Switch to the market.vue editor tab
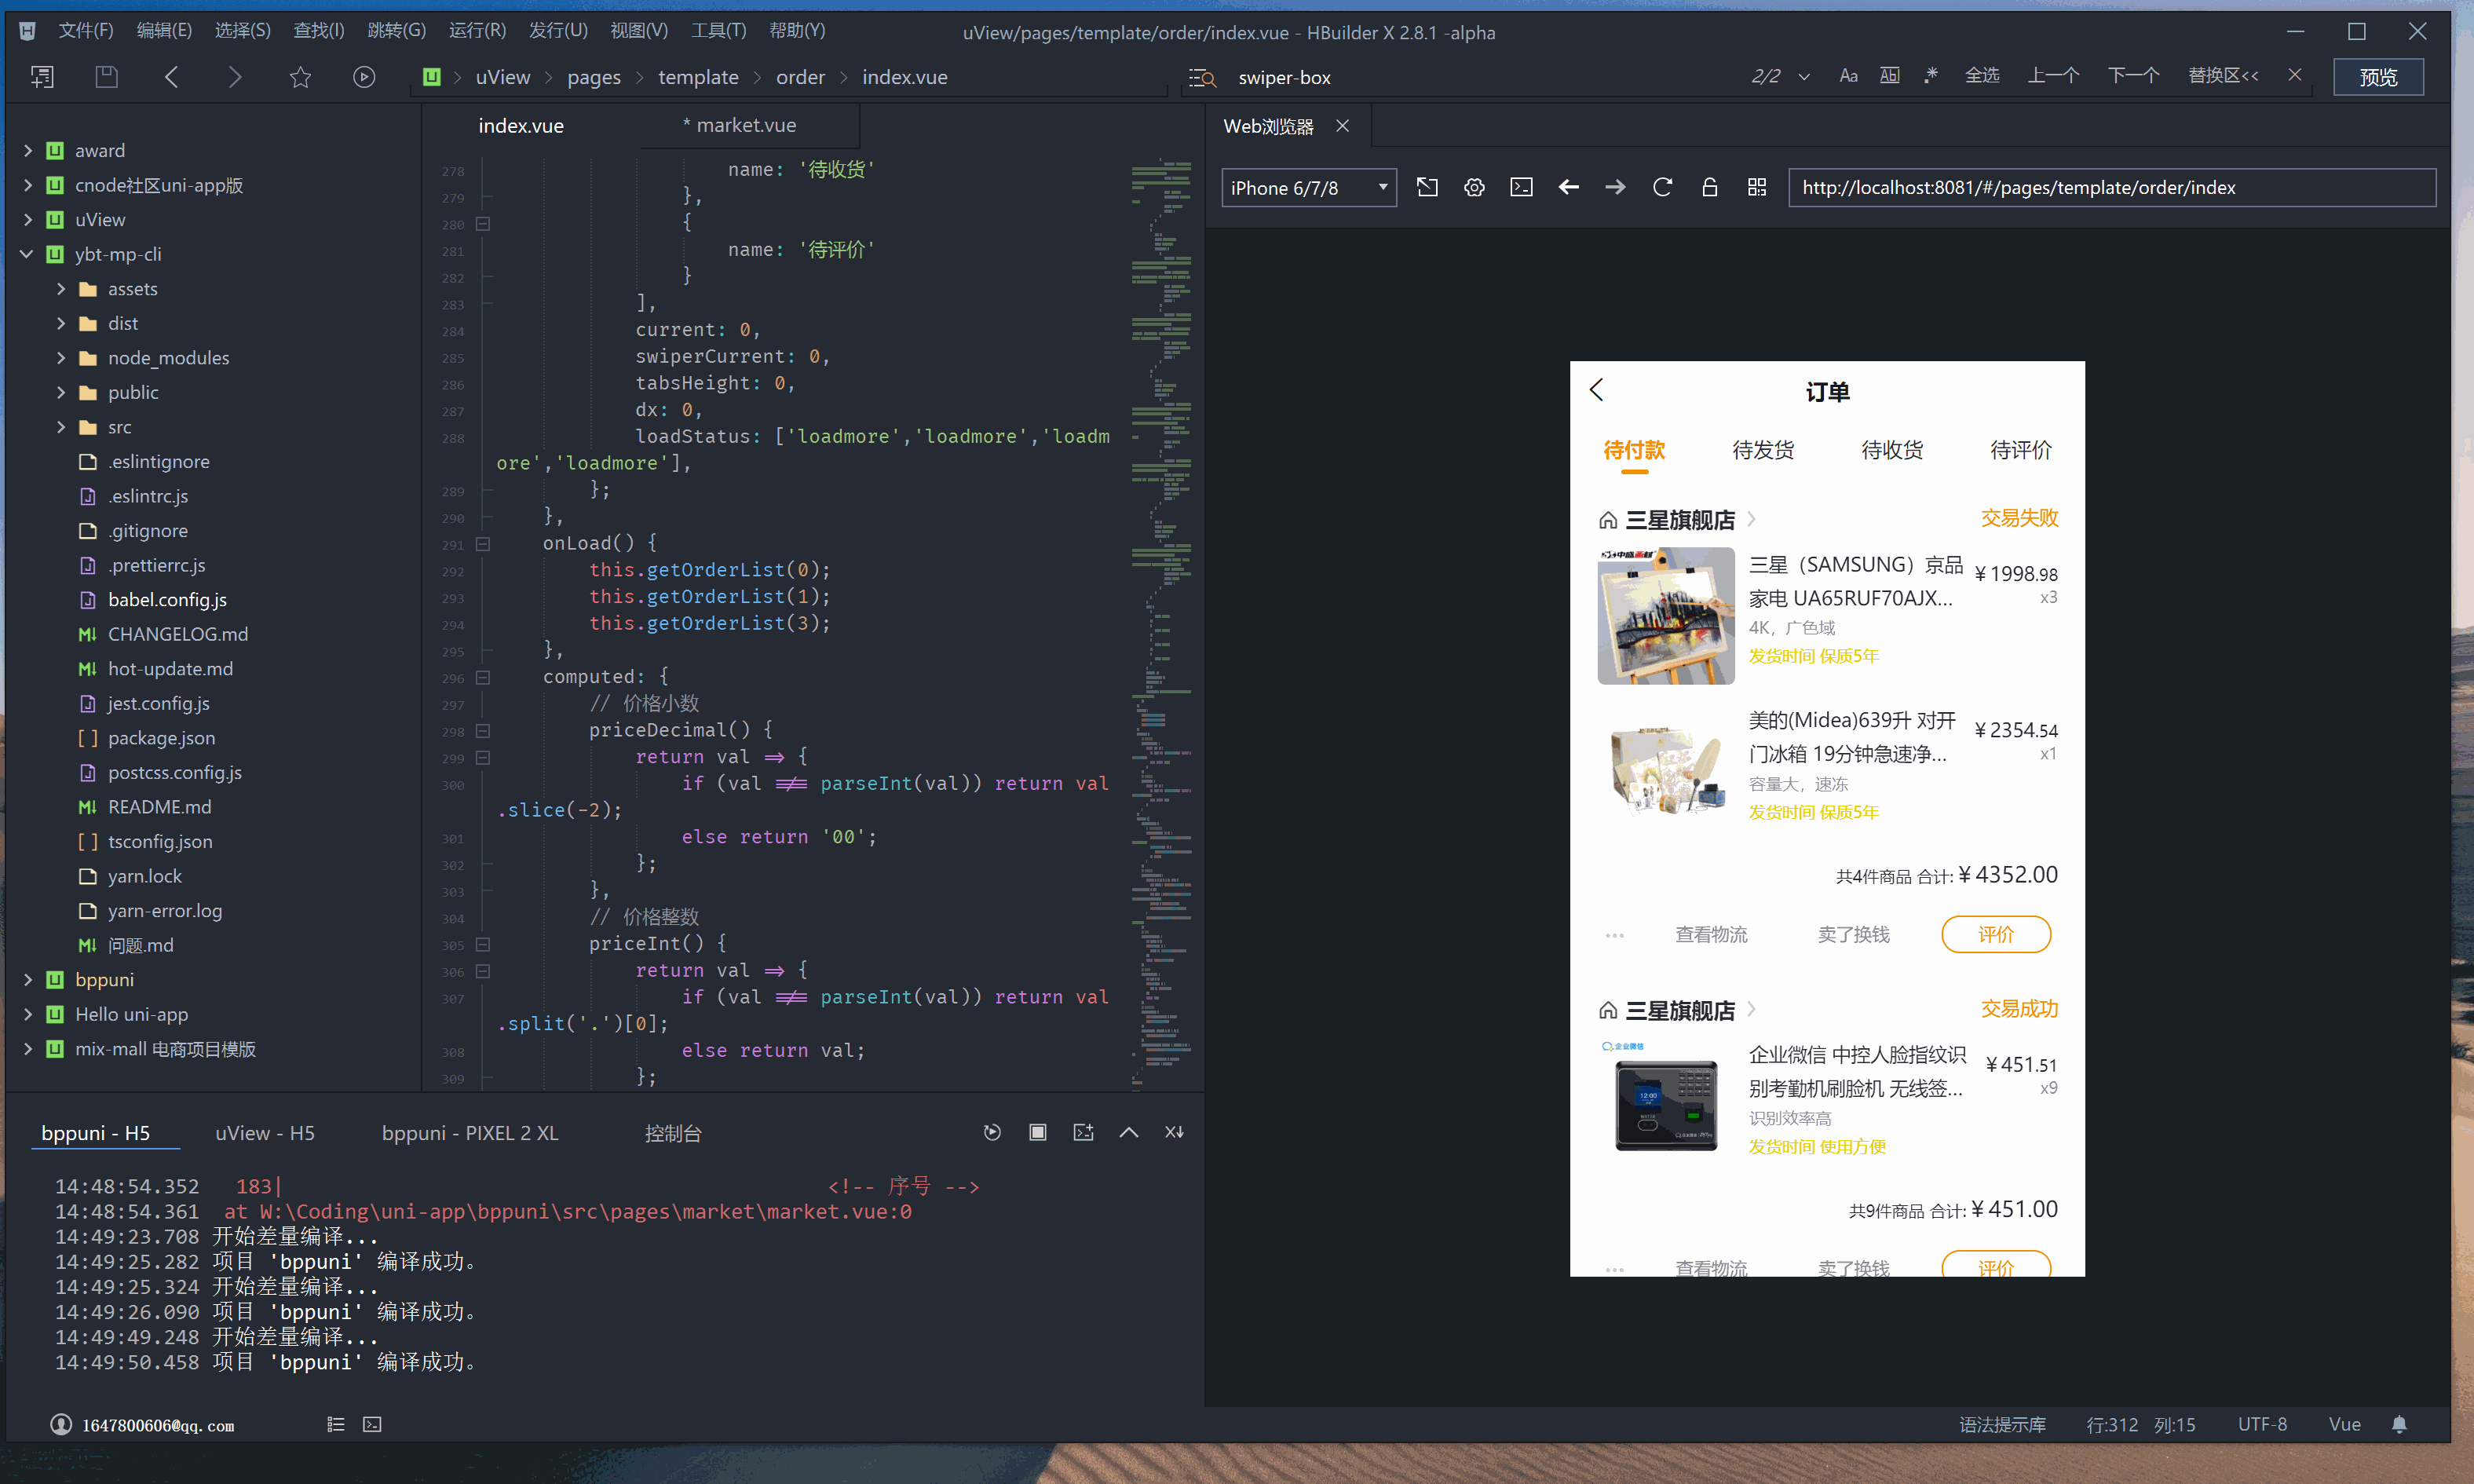 739,125
